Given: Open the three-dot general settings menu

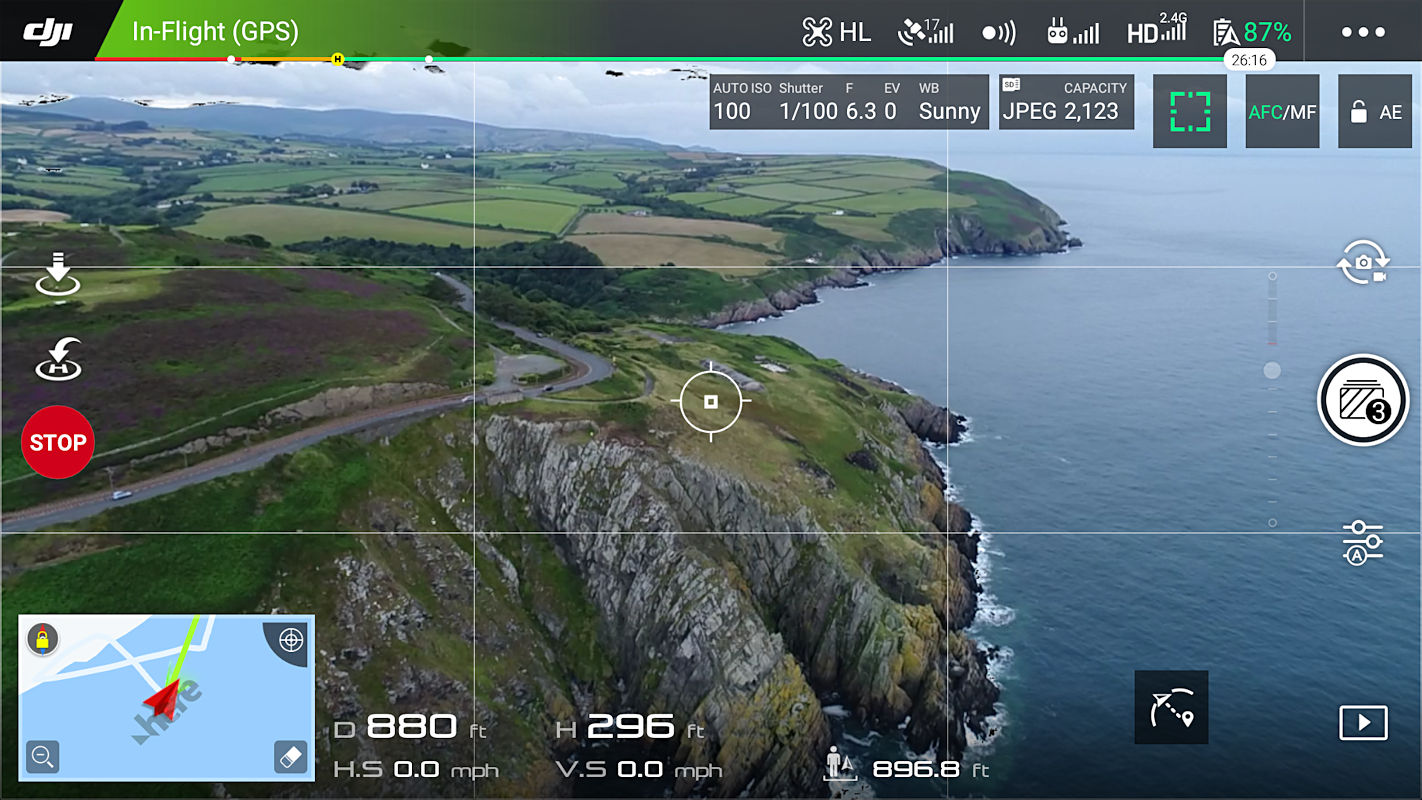Looking at the screenshot, I should click(x=1363, y=32).
